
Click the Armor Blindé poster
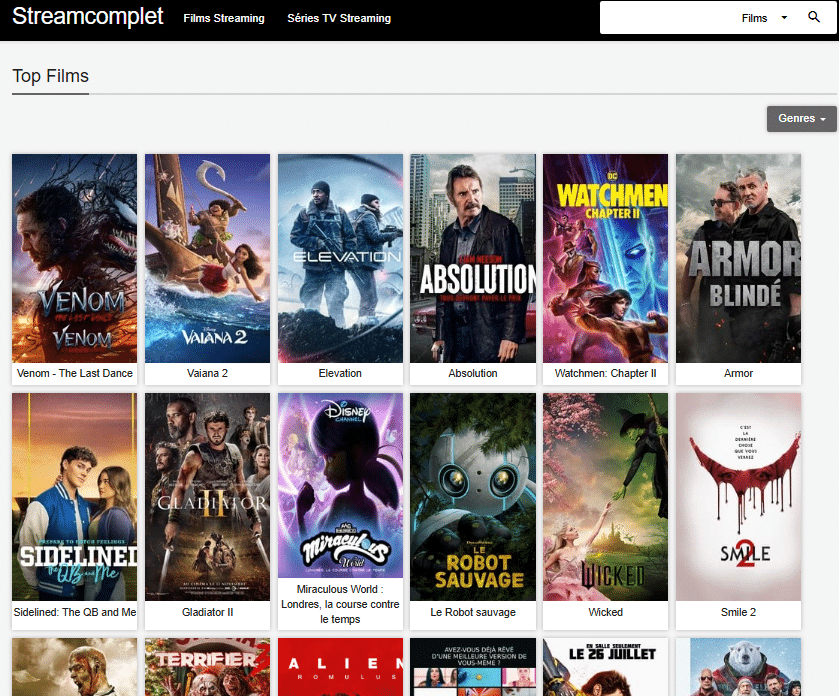(x=738, y=258)
